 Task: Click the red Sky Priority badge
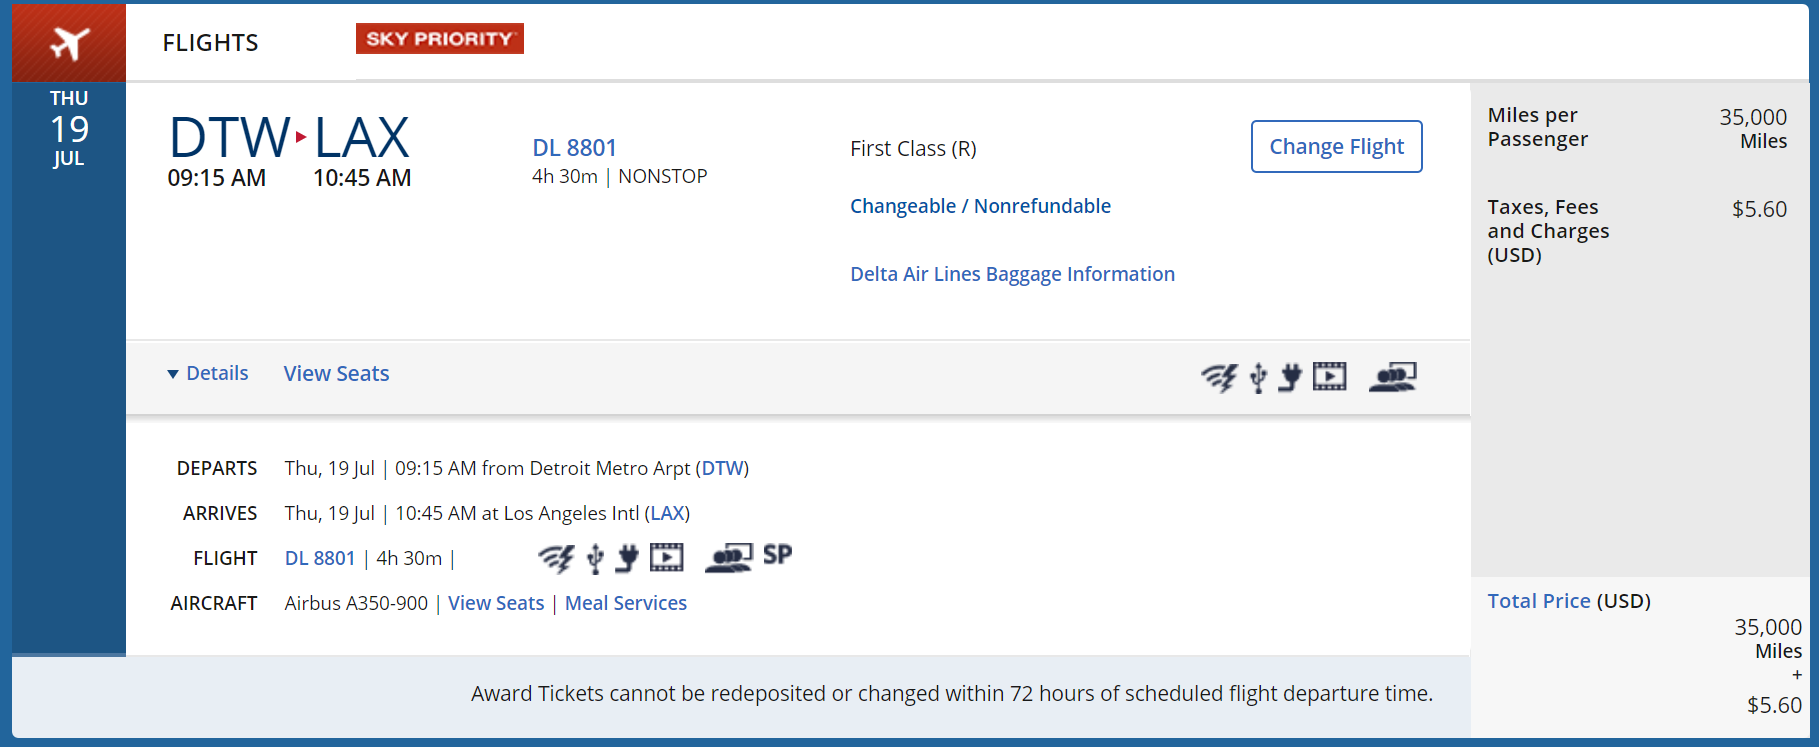coord(439,39)
